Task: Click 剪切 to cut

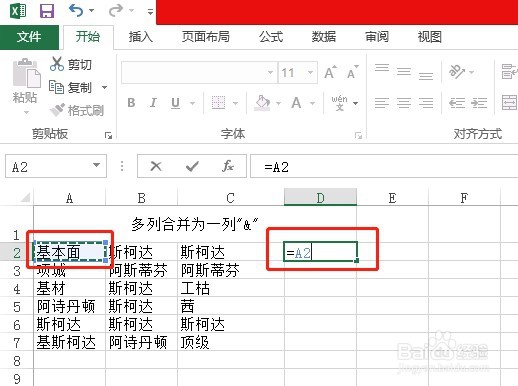Action: [x=70, y=64]
